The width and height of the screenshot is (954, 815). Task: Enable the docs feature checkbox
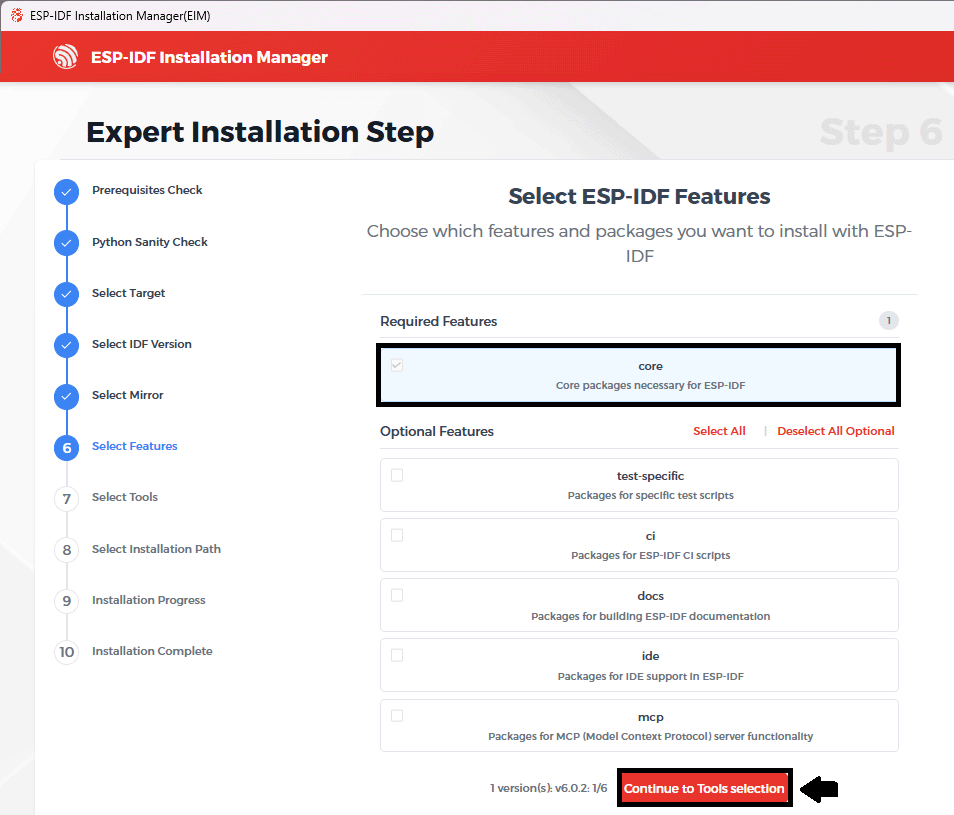point(397,595)
